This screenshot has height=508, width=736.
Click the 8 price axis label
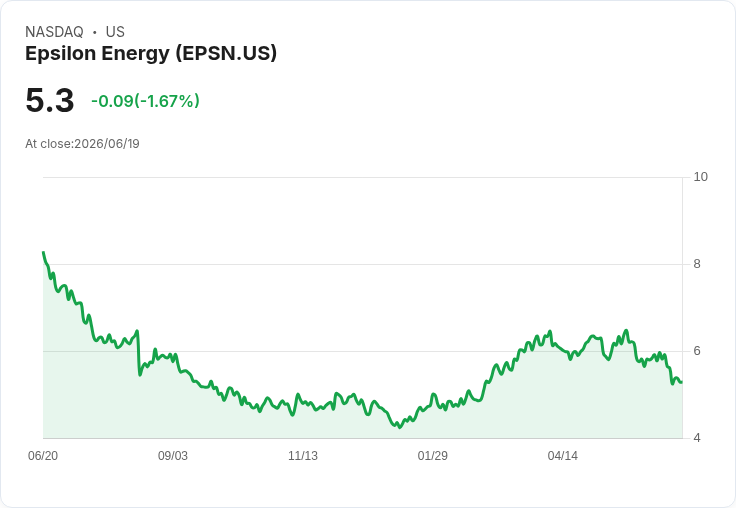click(x=697, y=264)
